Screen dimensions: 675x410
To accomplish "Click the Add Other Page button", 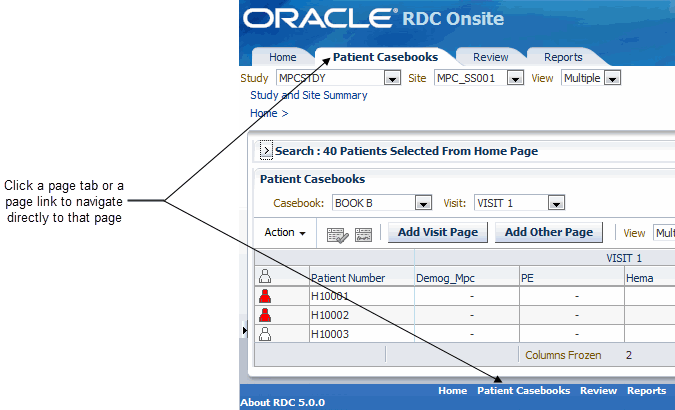I will 549,232.
